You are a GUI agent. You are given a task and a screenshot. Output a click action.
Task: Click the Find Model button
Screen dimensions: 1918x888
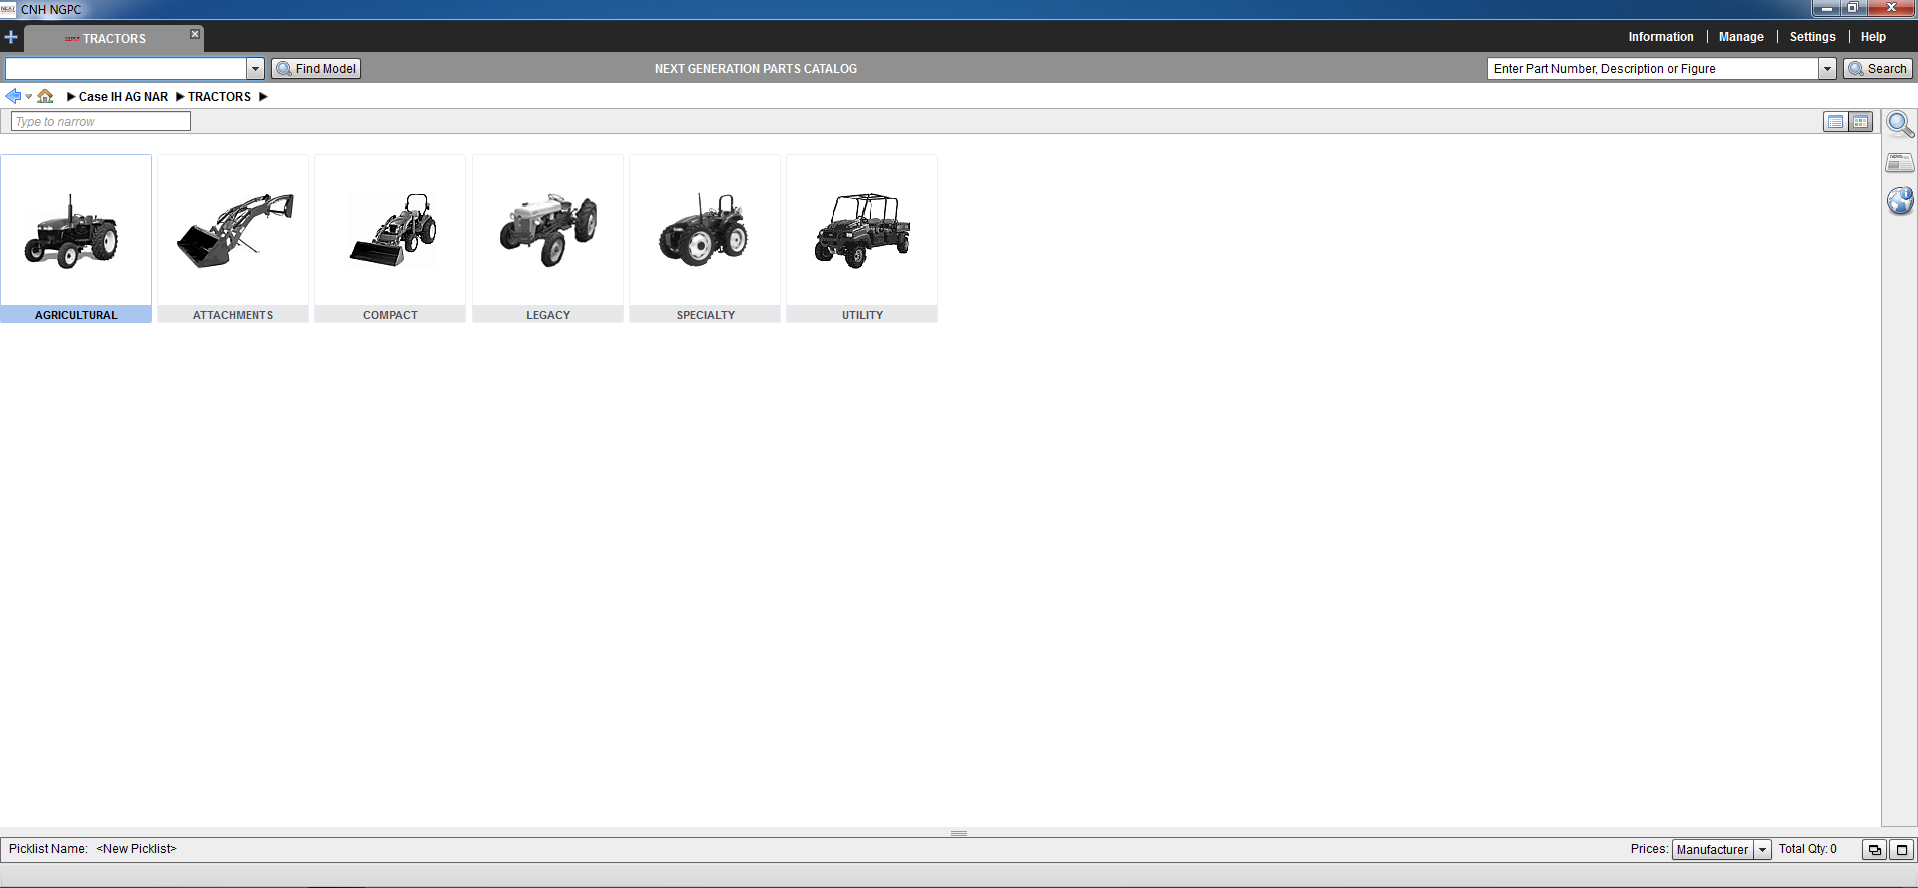pos(316,69)
